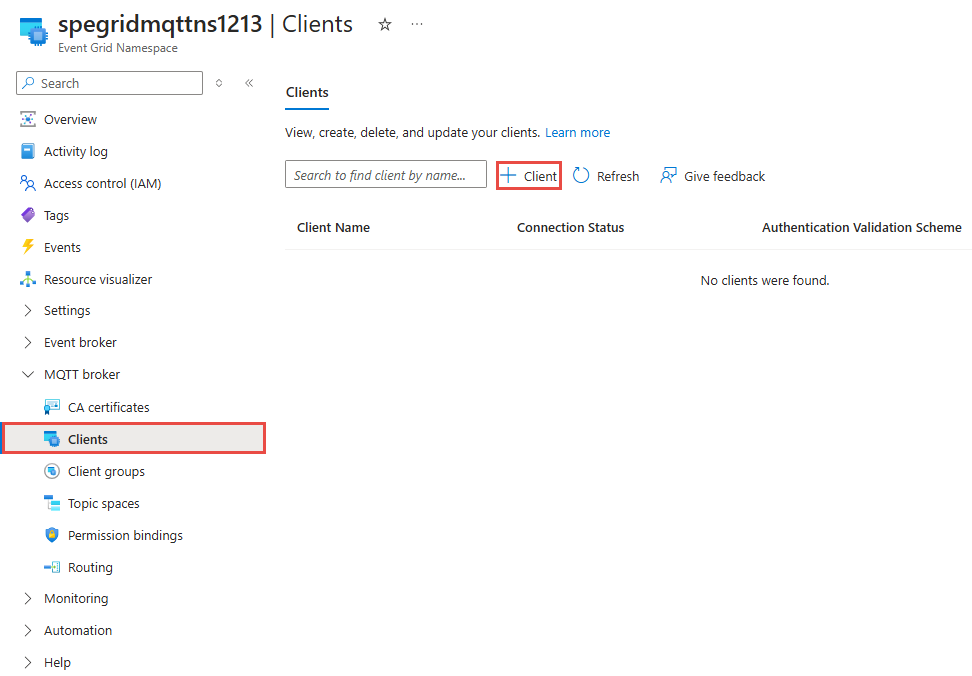Follow the Learn more link
This screenshot has width=972, height=676.
tap(577, 133)
